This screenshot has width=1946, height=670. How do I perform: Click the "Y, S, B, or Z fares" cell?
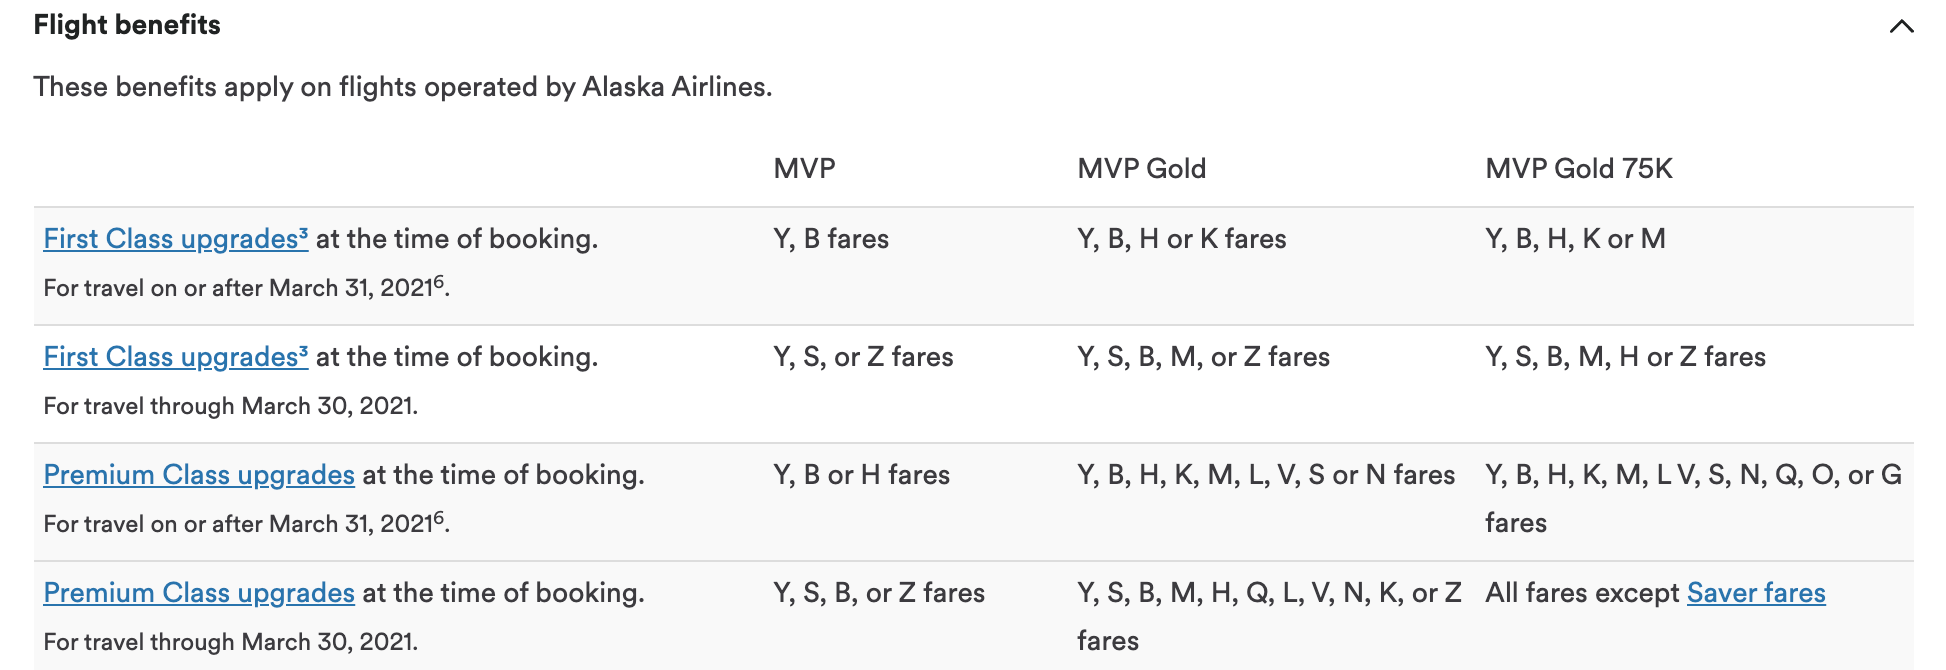coord(879,593)
